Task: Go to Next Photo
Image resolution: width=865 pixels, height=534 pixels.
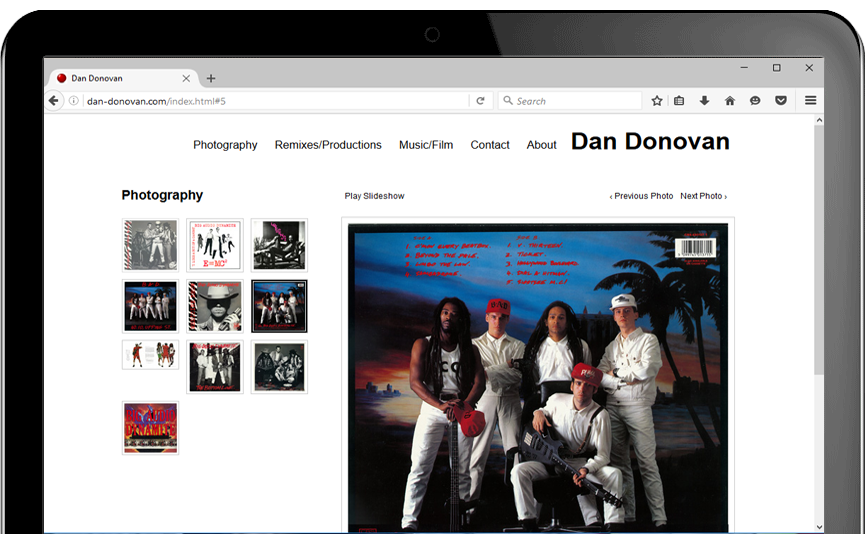Action: (703, 196)
